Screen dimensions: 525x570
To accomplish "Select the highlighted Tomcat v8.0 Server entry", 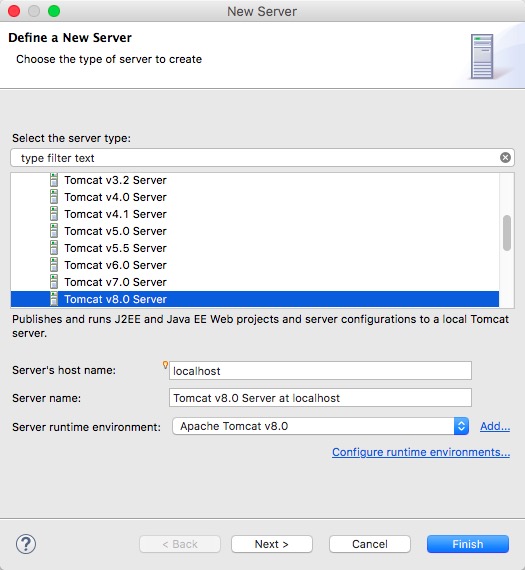I will pos(255,299).
